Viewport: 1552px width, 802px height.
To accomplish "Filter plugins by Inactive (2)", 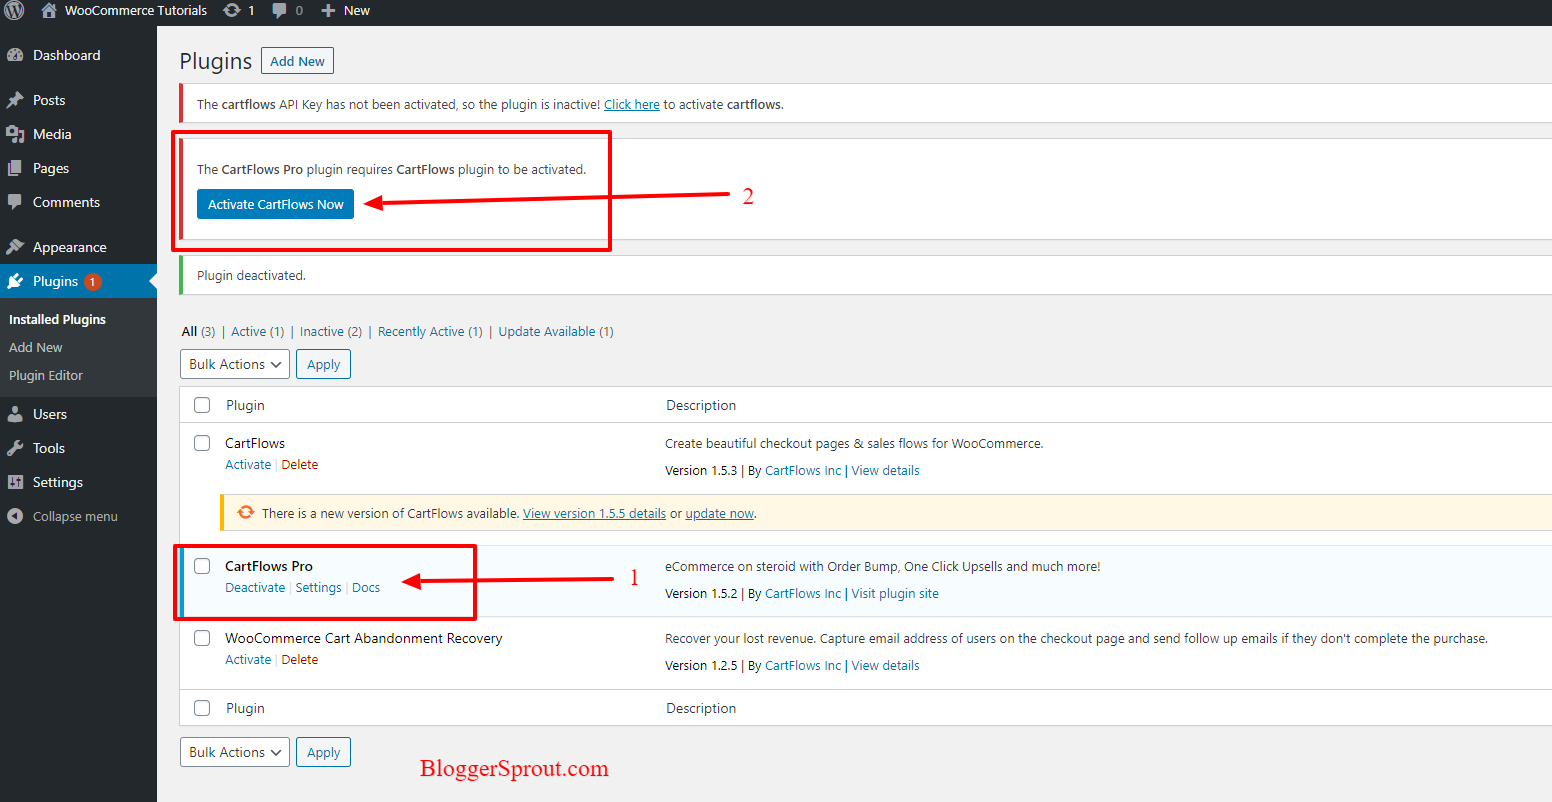I will 331,331.
